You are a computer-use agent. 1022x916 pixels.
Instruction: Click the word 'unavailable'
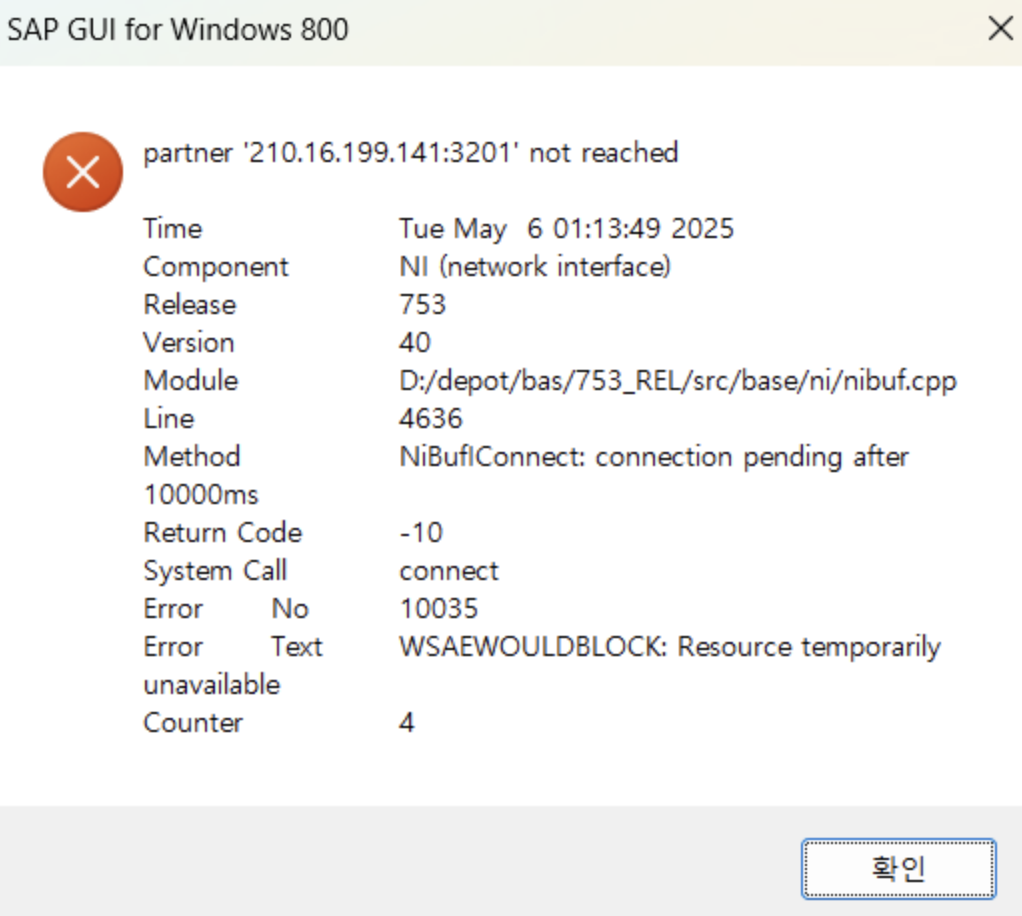pos(212,685)
